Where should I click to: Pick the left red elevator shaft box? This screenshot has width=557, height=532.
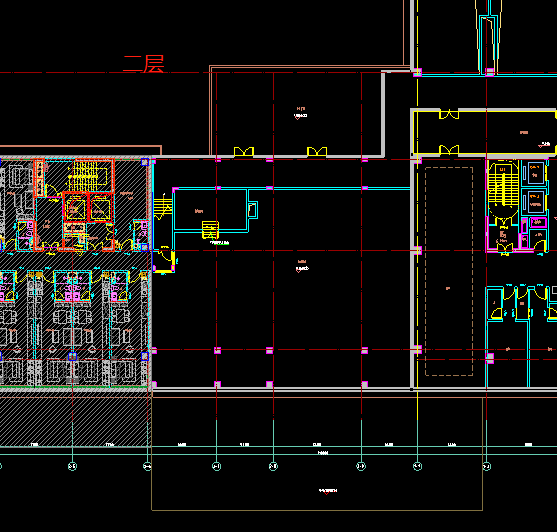click(75, 207)
